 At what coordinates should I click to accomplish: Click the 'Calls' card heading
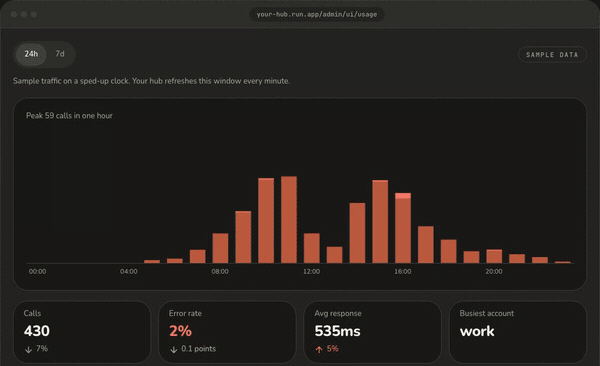32,313
